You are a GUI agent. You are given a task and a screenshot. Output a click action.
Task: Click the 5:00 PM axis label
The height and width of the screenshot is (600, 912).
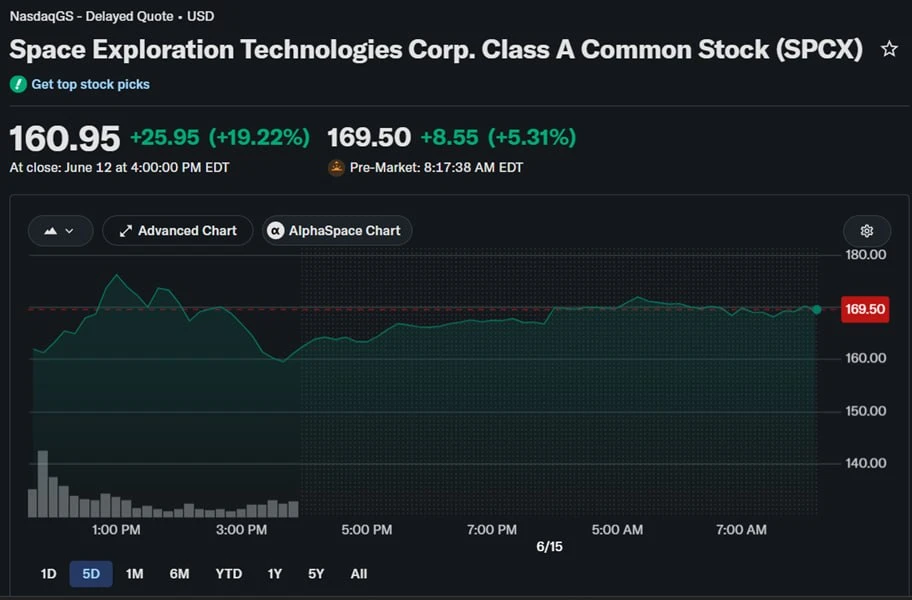click(x=366, y=530)
